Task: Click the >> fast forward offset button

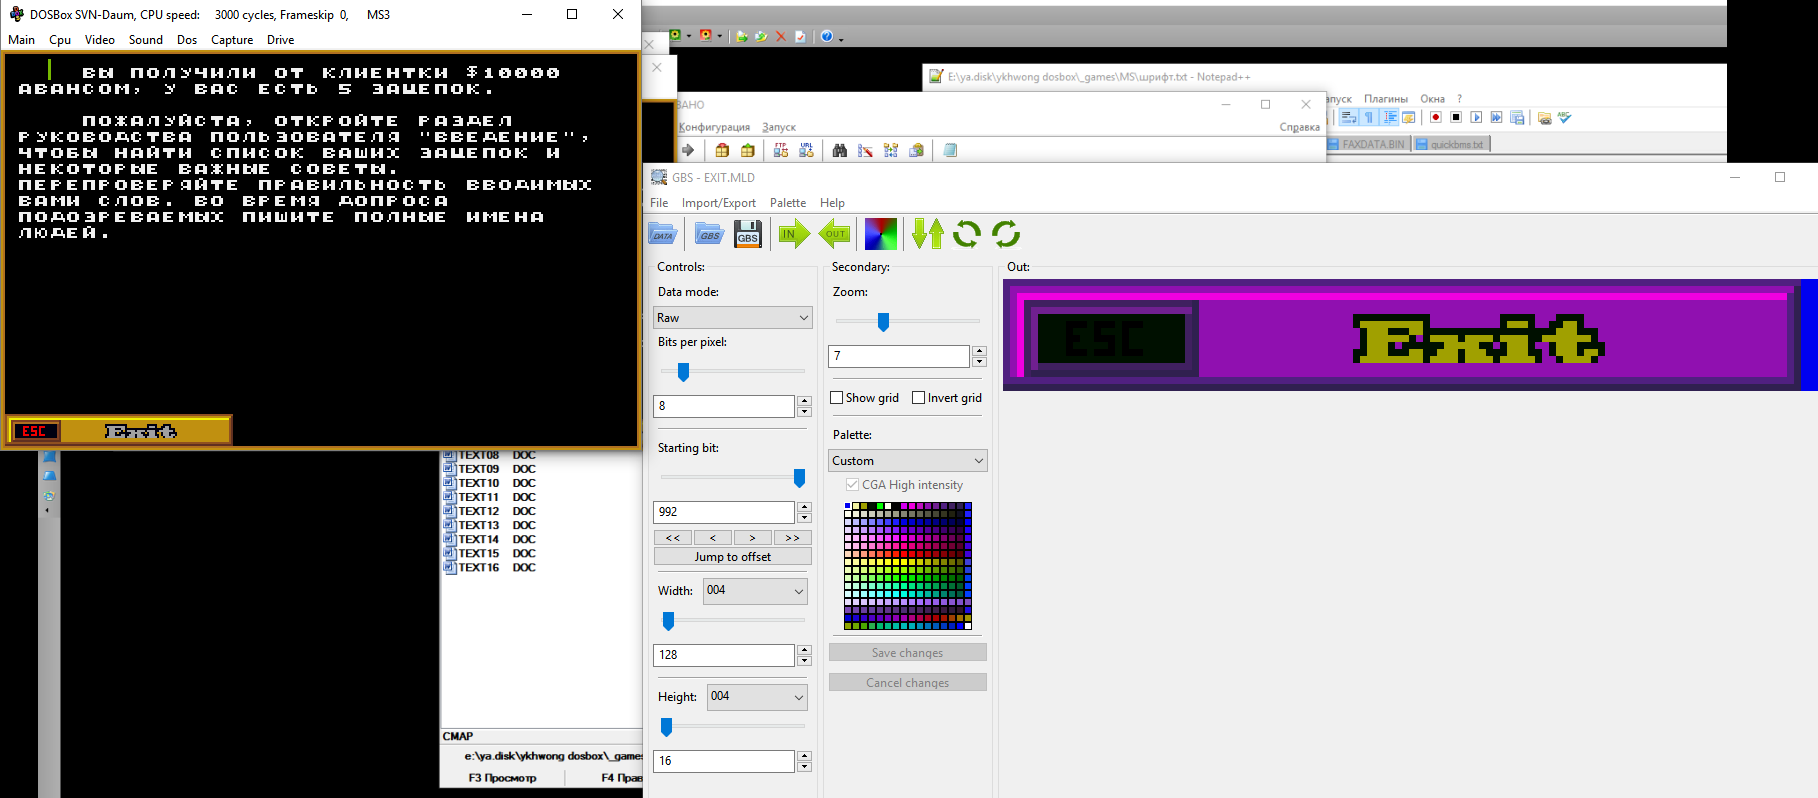Action: pos(792,538)
